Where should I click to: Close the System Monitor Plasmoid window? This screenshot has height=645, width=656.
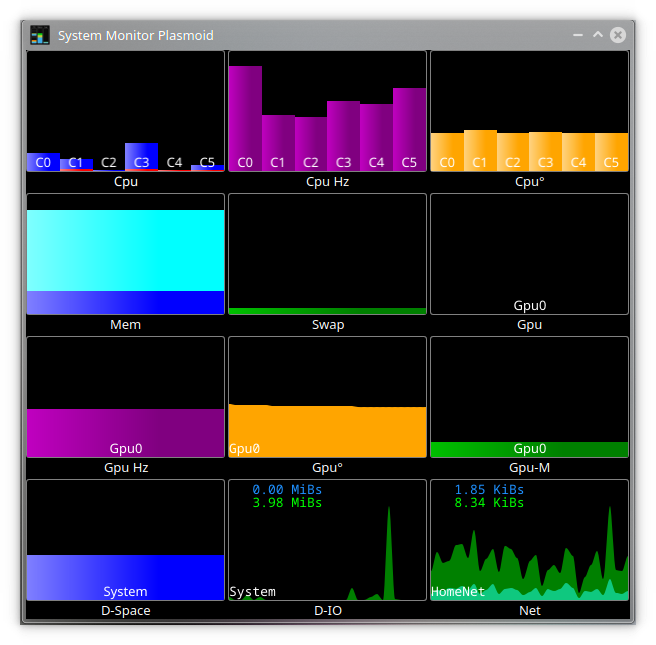pyautogui.click(x=618, y=35)
